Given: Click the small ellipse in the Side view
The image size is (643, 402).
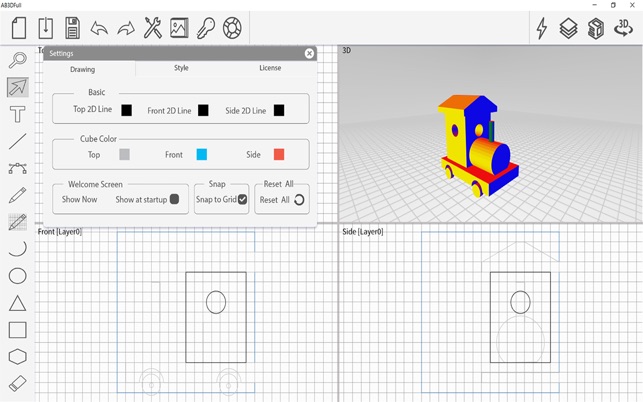Looking at the screenshot, I should (520, 302).
